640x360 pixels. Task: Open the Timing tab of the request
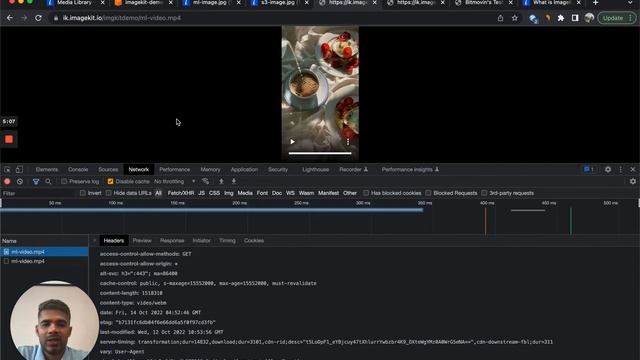pos(227,240)
